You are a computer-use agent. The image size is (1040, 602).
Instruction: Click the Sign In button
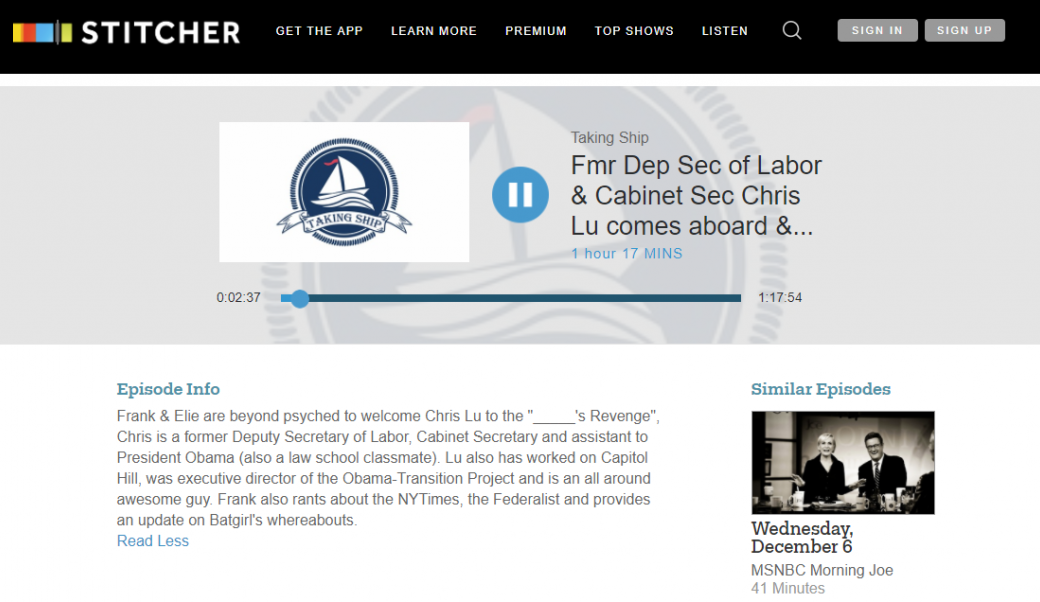coord(878,30)
